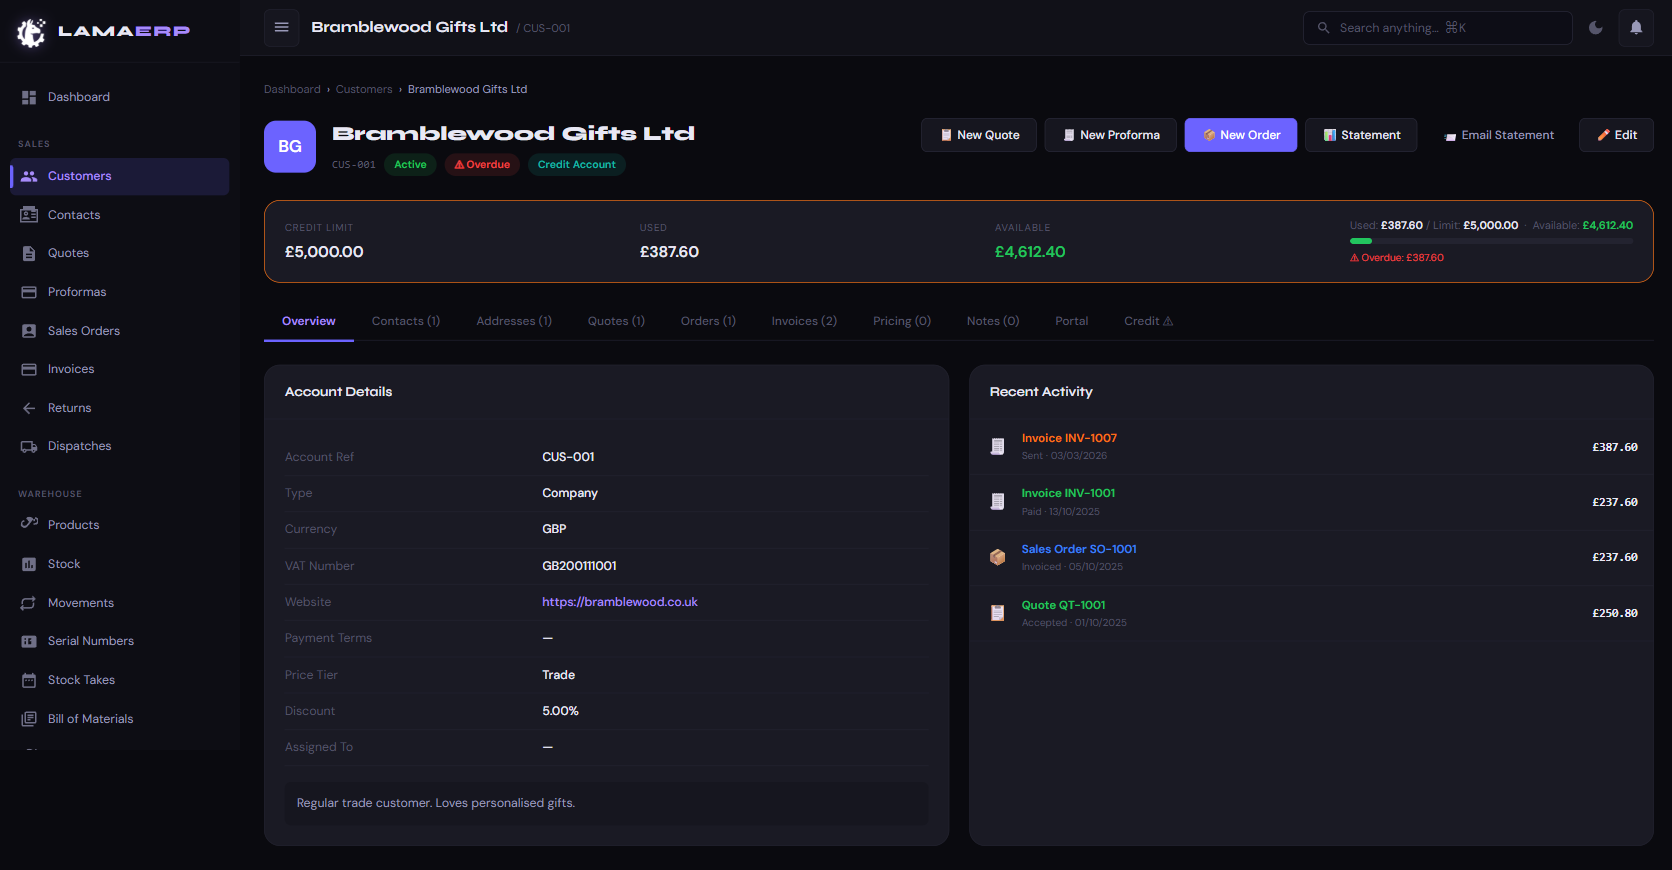This screenshot has height=870, width=1672.
Task: Open Invoice INV-1001 link
Action: tap(1068, 493)
